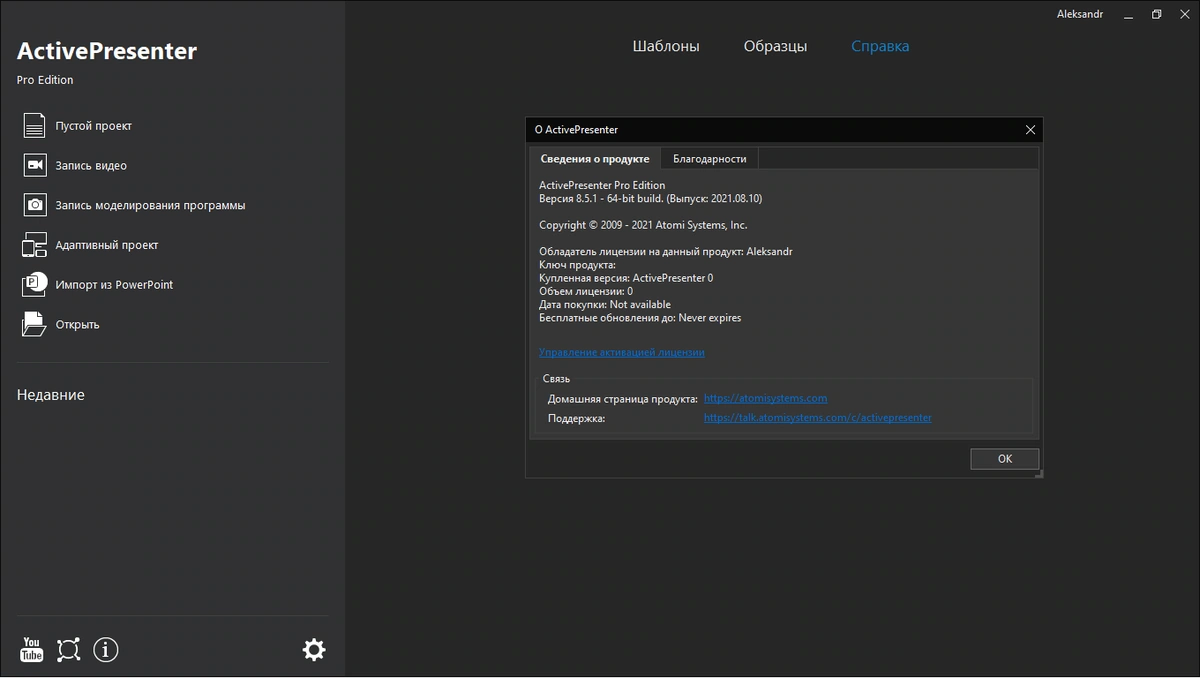Viewport: 1200px width, 678px height.
Task: Open settings via the gear icon
Action: coord(314,650)
